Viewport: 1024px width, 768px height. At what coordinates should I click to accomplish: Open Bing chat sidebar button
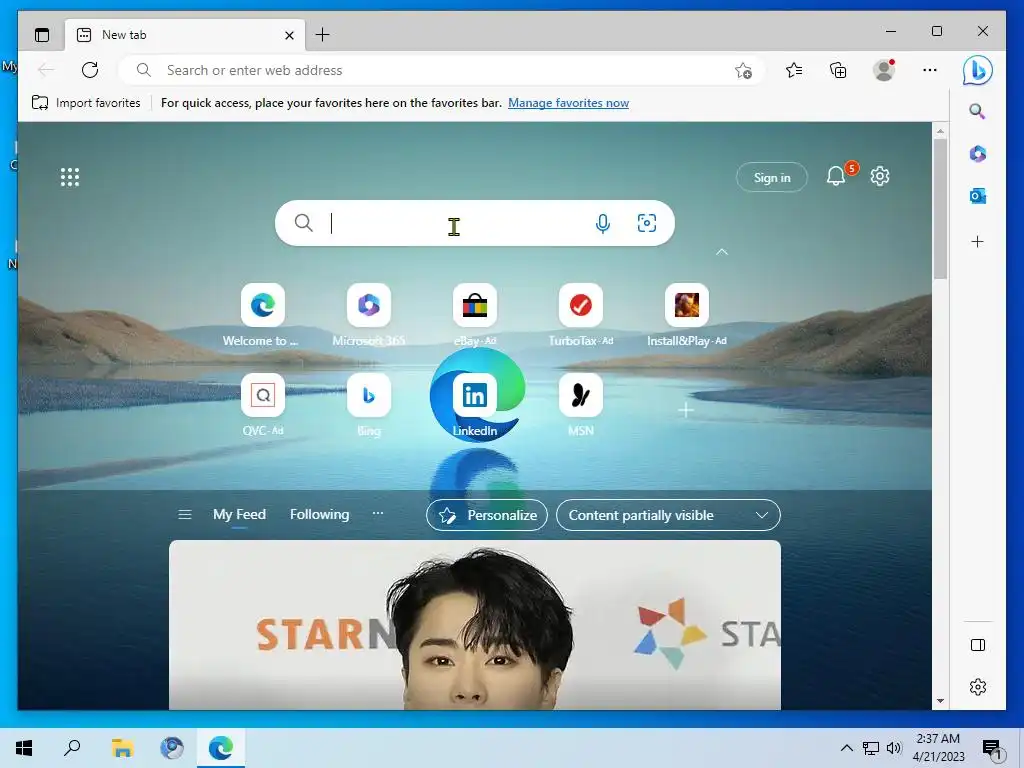(978, 70)
